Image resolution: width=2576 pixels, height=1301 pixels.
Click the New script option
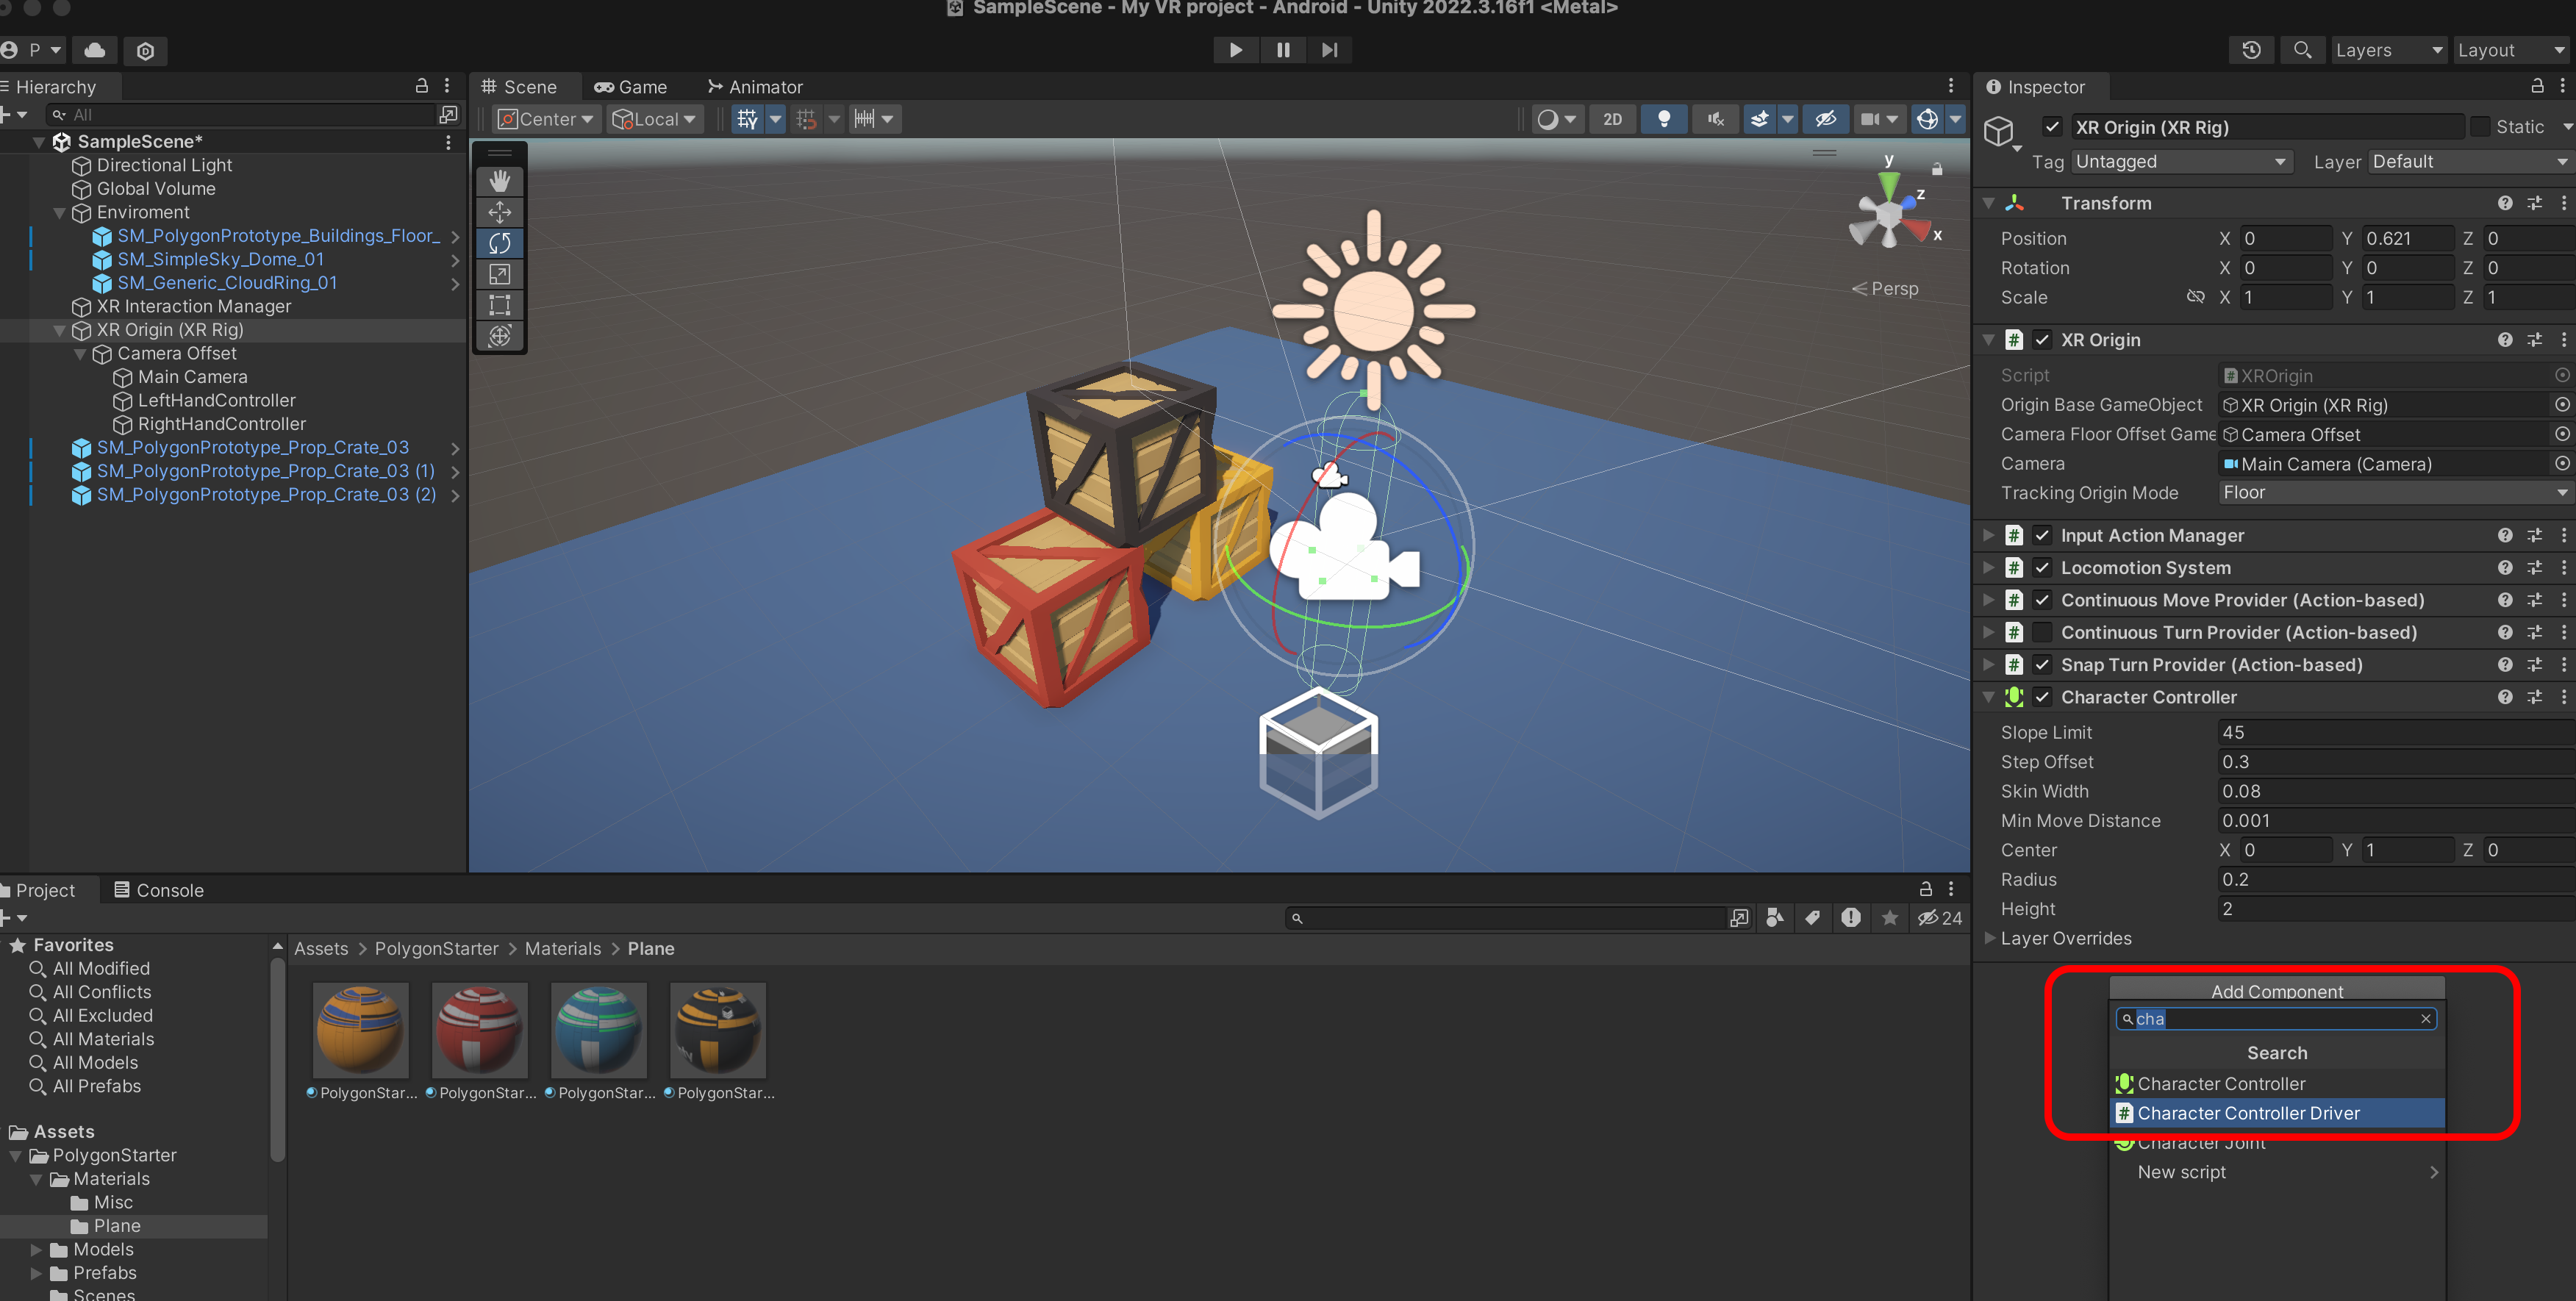pyautogui.click(x=2181, y=1172)
